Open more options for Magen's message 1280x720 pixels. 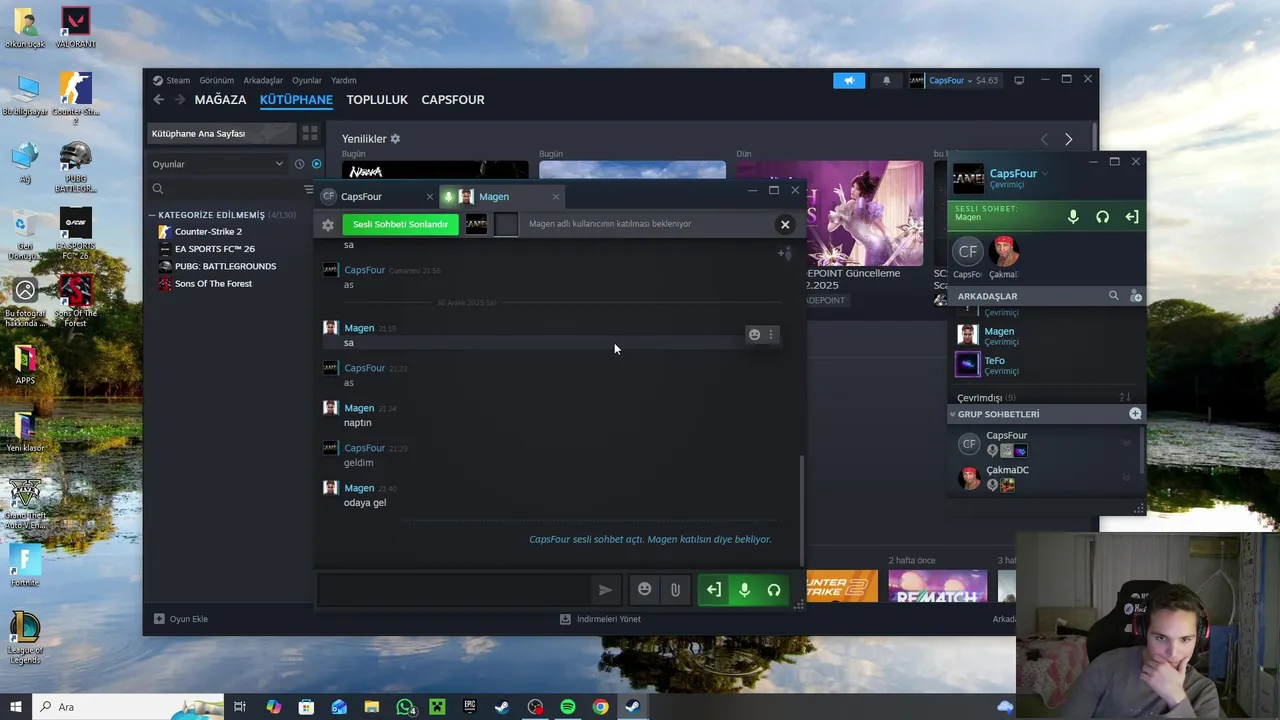click(770, 335)
